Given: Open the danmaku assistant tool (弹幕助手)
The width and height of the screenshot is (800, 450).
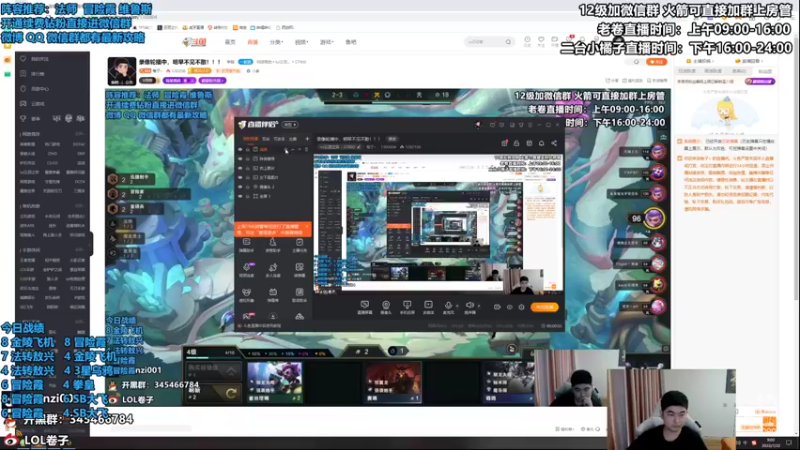Looking at the screenshot, I should [x=246, y=244].
